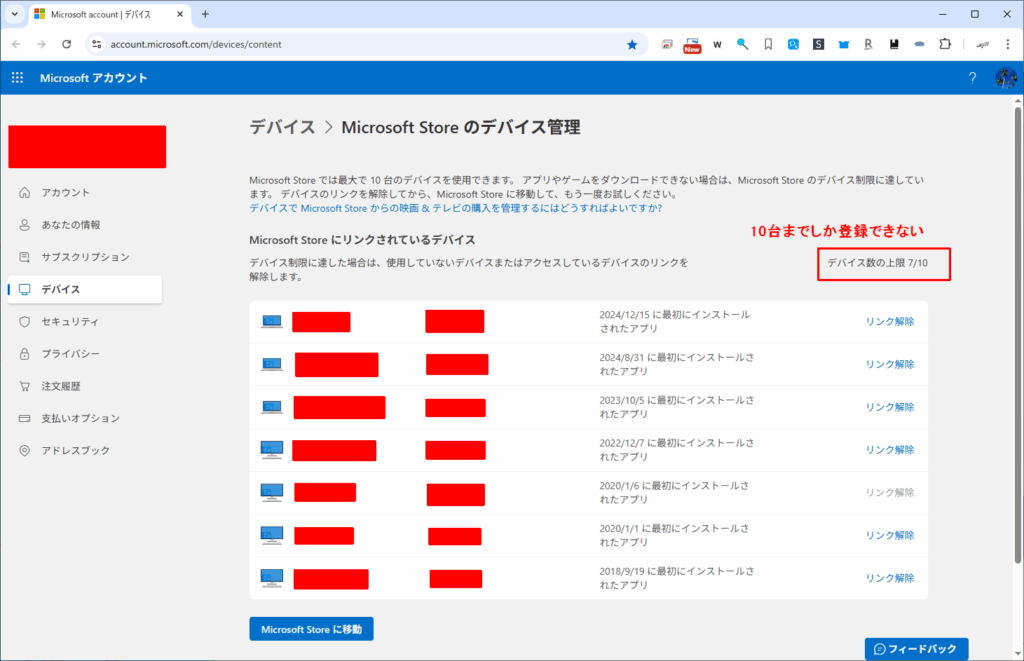Unlink the device installed 2024/12/15
The height and width of the screenshot is (661, 1024).
click(x=889, y=321)
